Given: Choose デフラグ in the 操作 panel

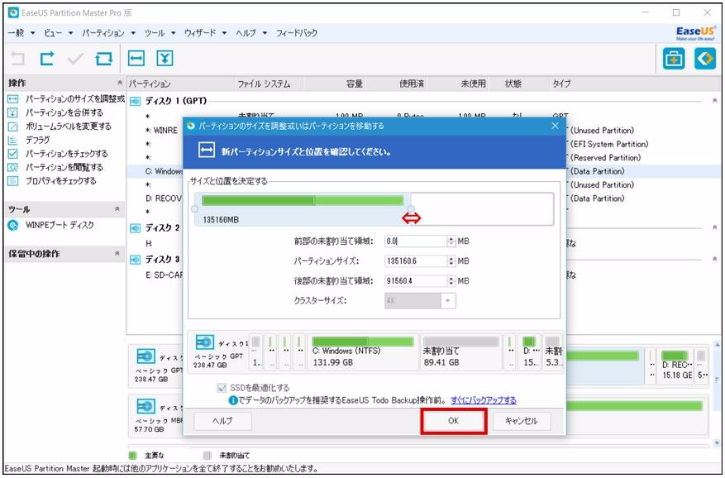Looking at the screenshot, I should 37,140.
